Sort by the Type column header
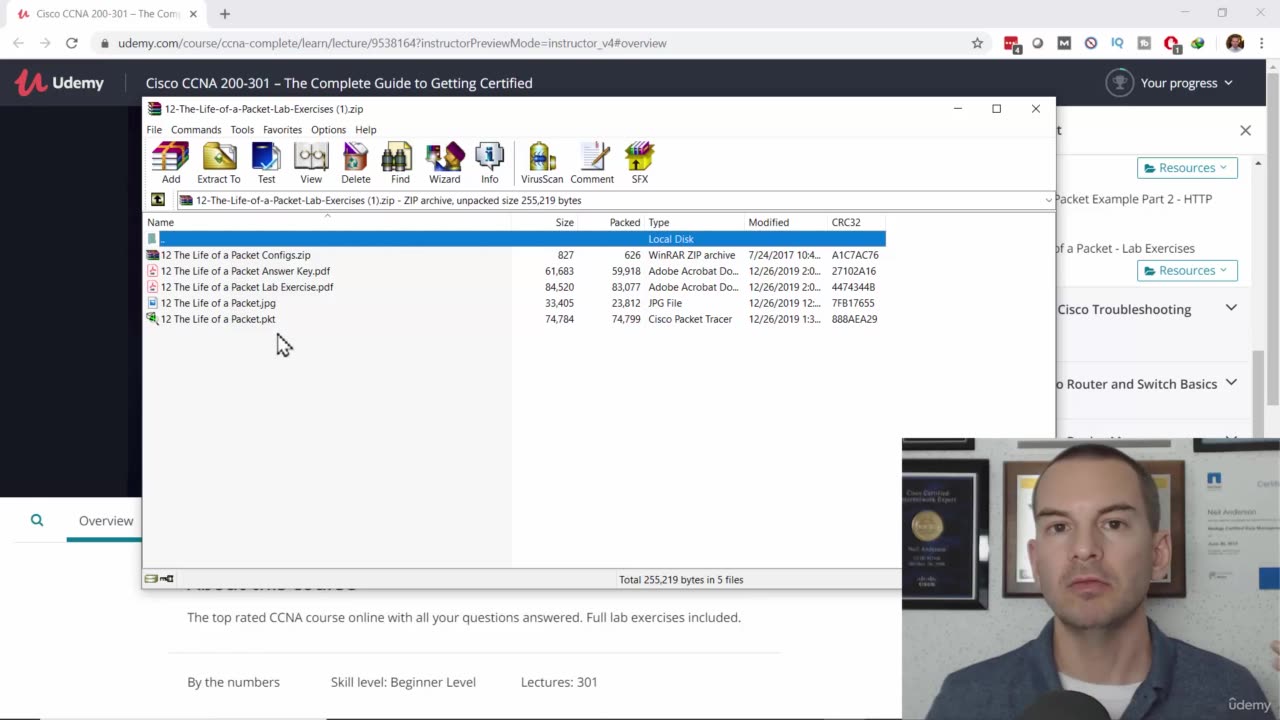This screenshot has width=1280, height=720. pos(694,222)
